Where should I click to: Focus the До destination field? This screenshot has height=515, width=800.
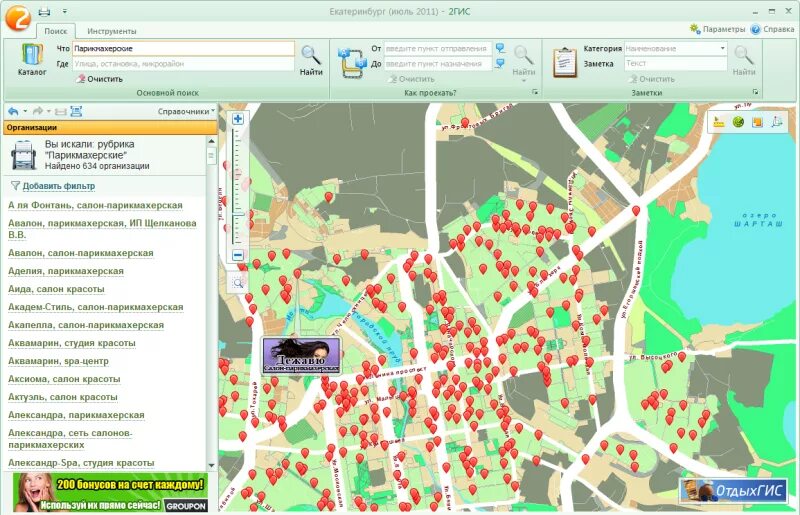(x=437, y=64)
